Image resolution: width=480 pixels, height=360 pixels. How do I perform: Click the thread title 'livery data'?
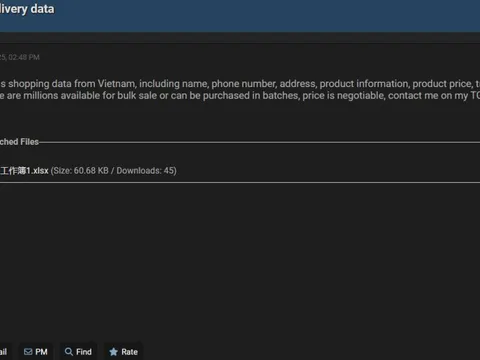27,9
